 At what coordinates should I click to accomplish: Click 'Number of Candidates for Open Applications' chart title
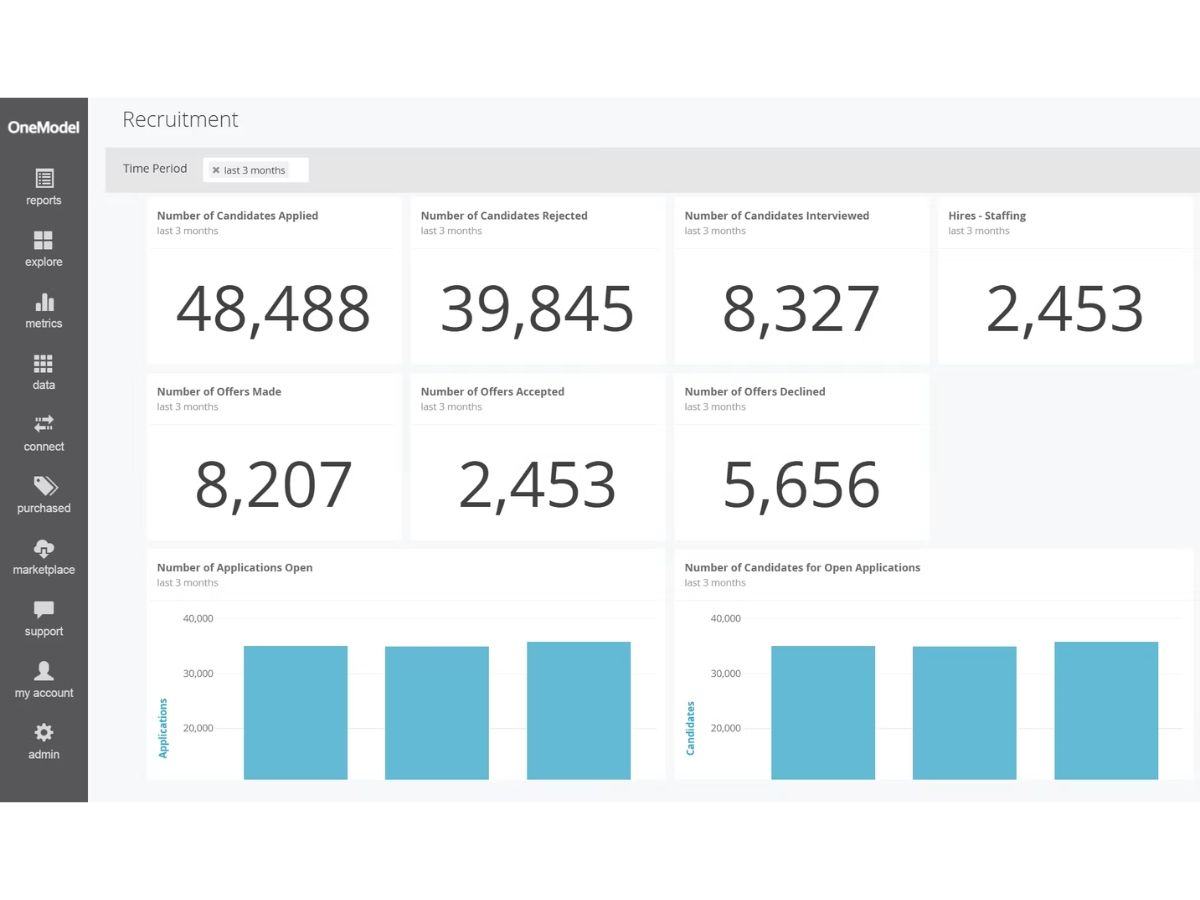(802, 568)
